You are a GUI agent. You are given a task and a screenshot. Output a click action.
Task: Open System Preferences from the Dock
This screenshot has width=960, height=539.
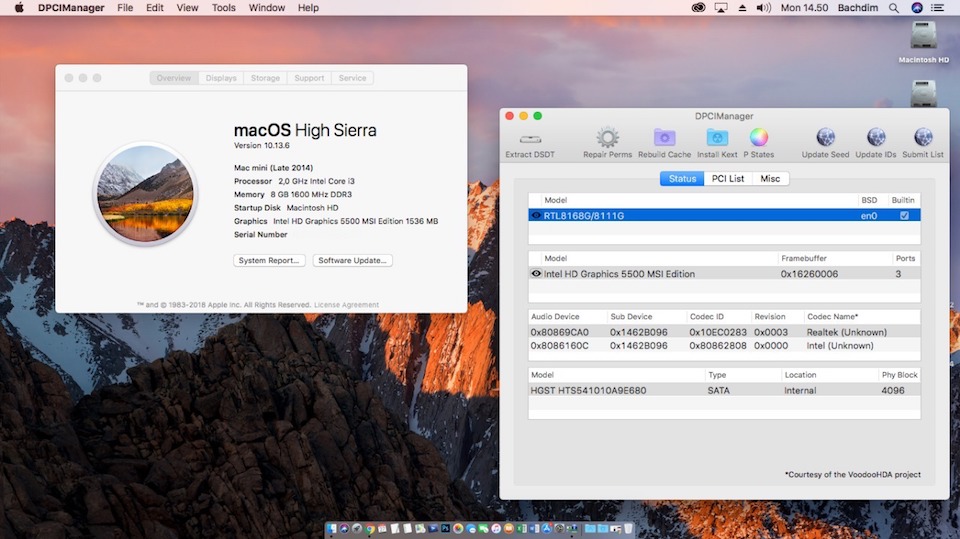(559, 529)
